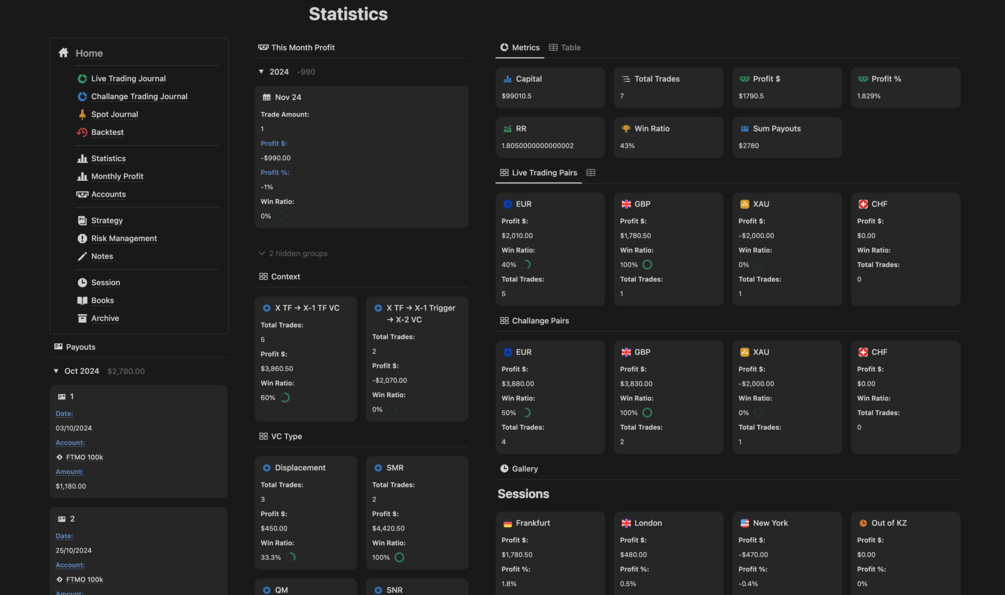Click Statistics bar chart icon in sidebar
The image size is (1005, 595).
(x=82, y=158)
